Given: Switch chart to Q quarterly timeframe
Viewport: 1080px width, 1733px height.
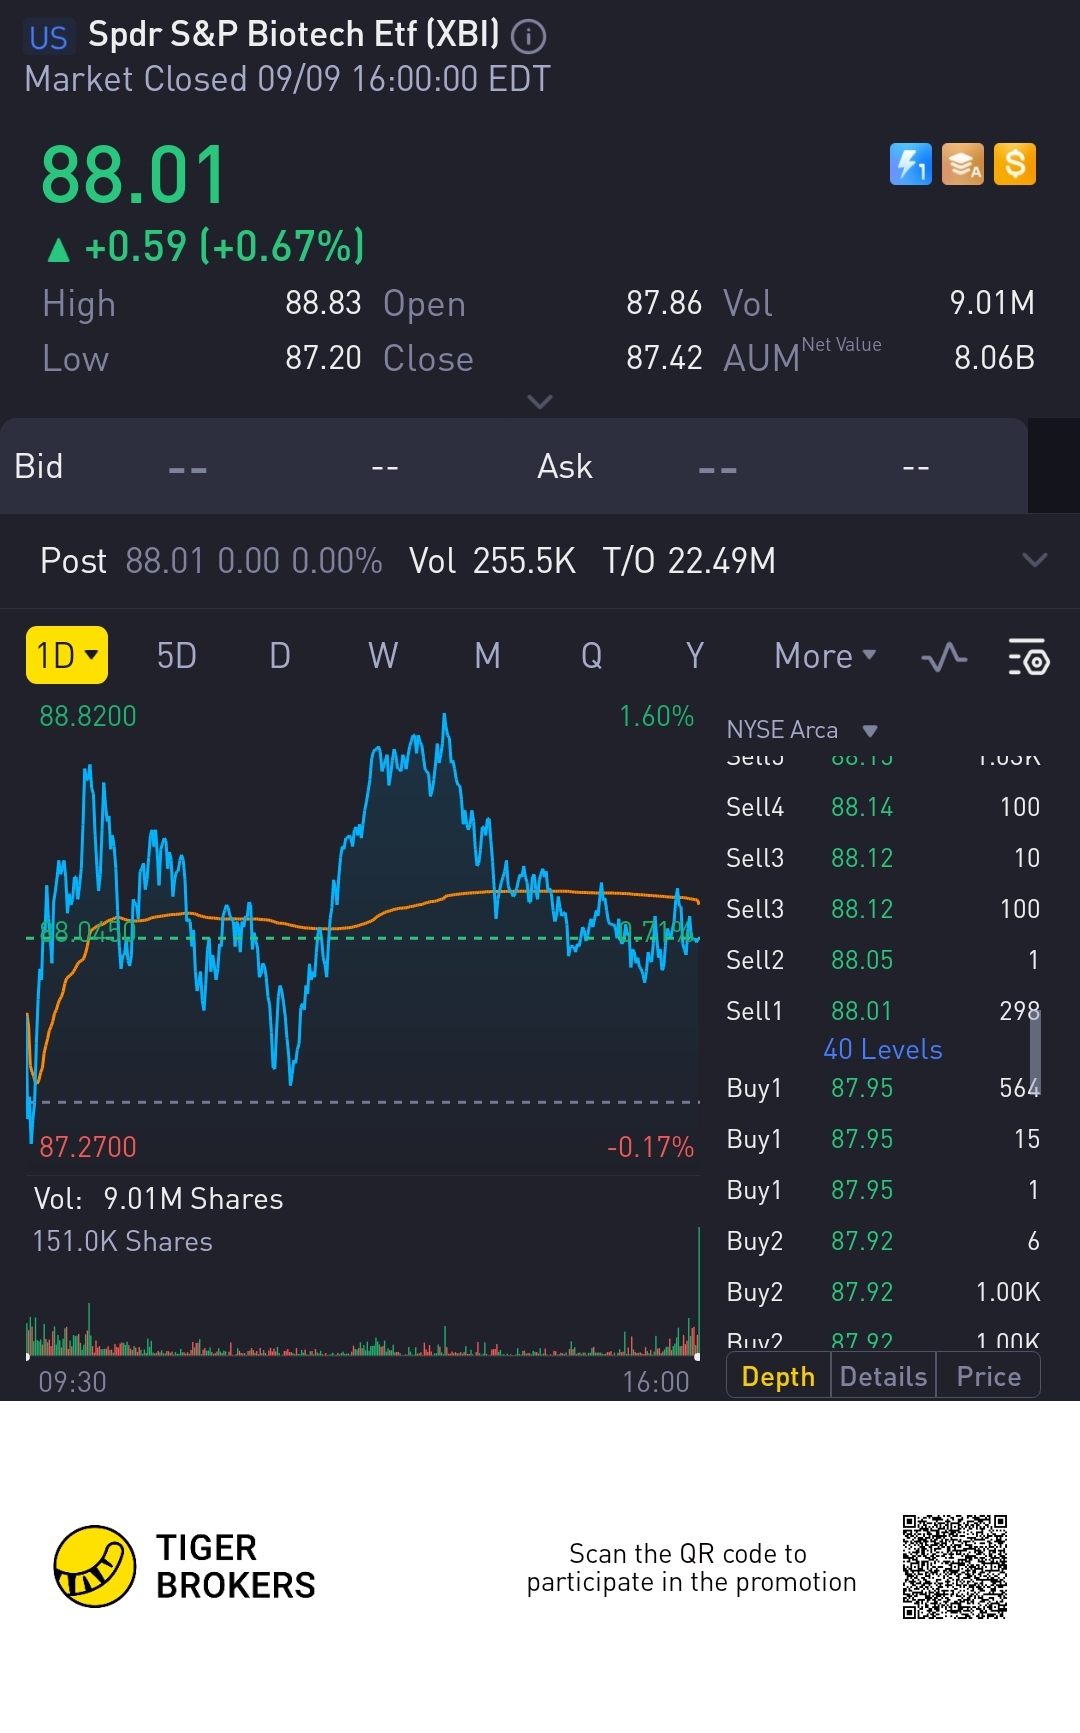Looking at the screenshot, I should tap(592, 656).
